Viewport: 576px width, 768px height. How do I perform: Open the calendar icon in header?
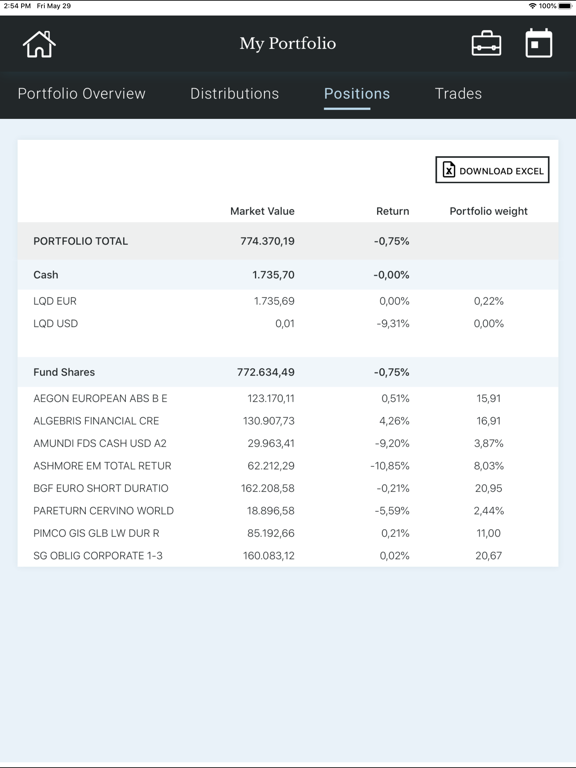pos(539,43)
